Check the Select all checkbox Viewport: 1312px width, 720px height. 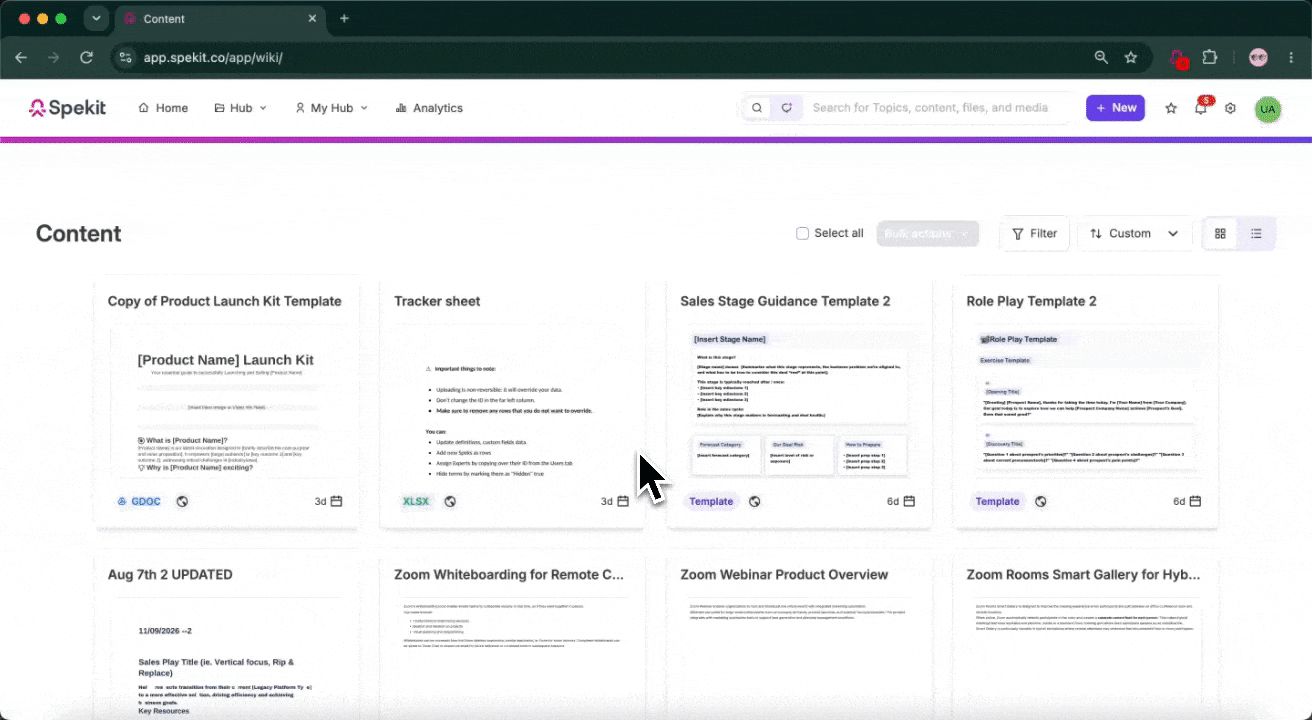(x=802, y=233)
